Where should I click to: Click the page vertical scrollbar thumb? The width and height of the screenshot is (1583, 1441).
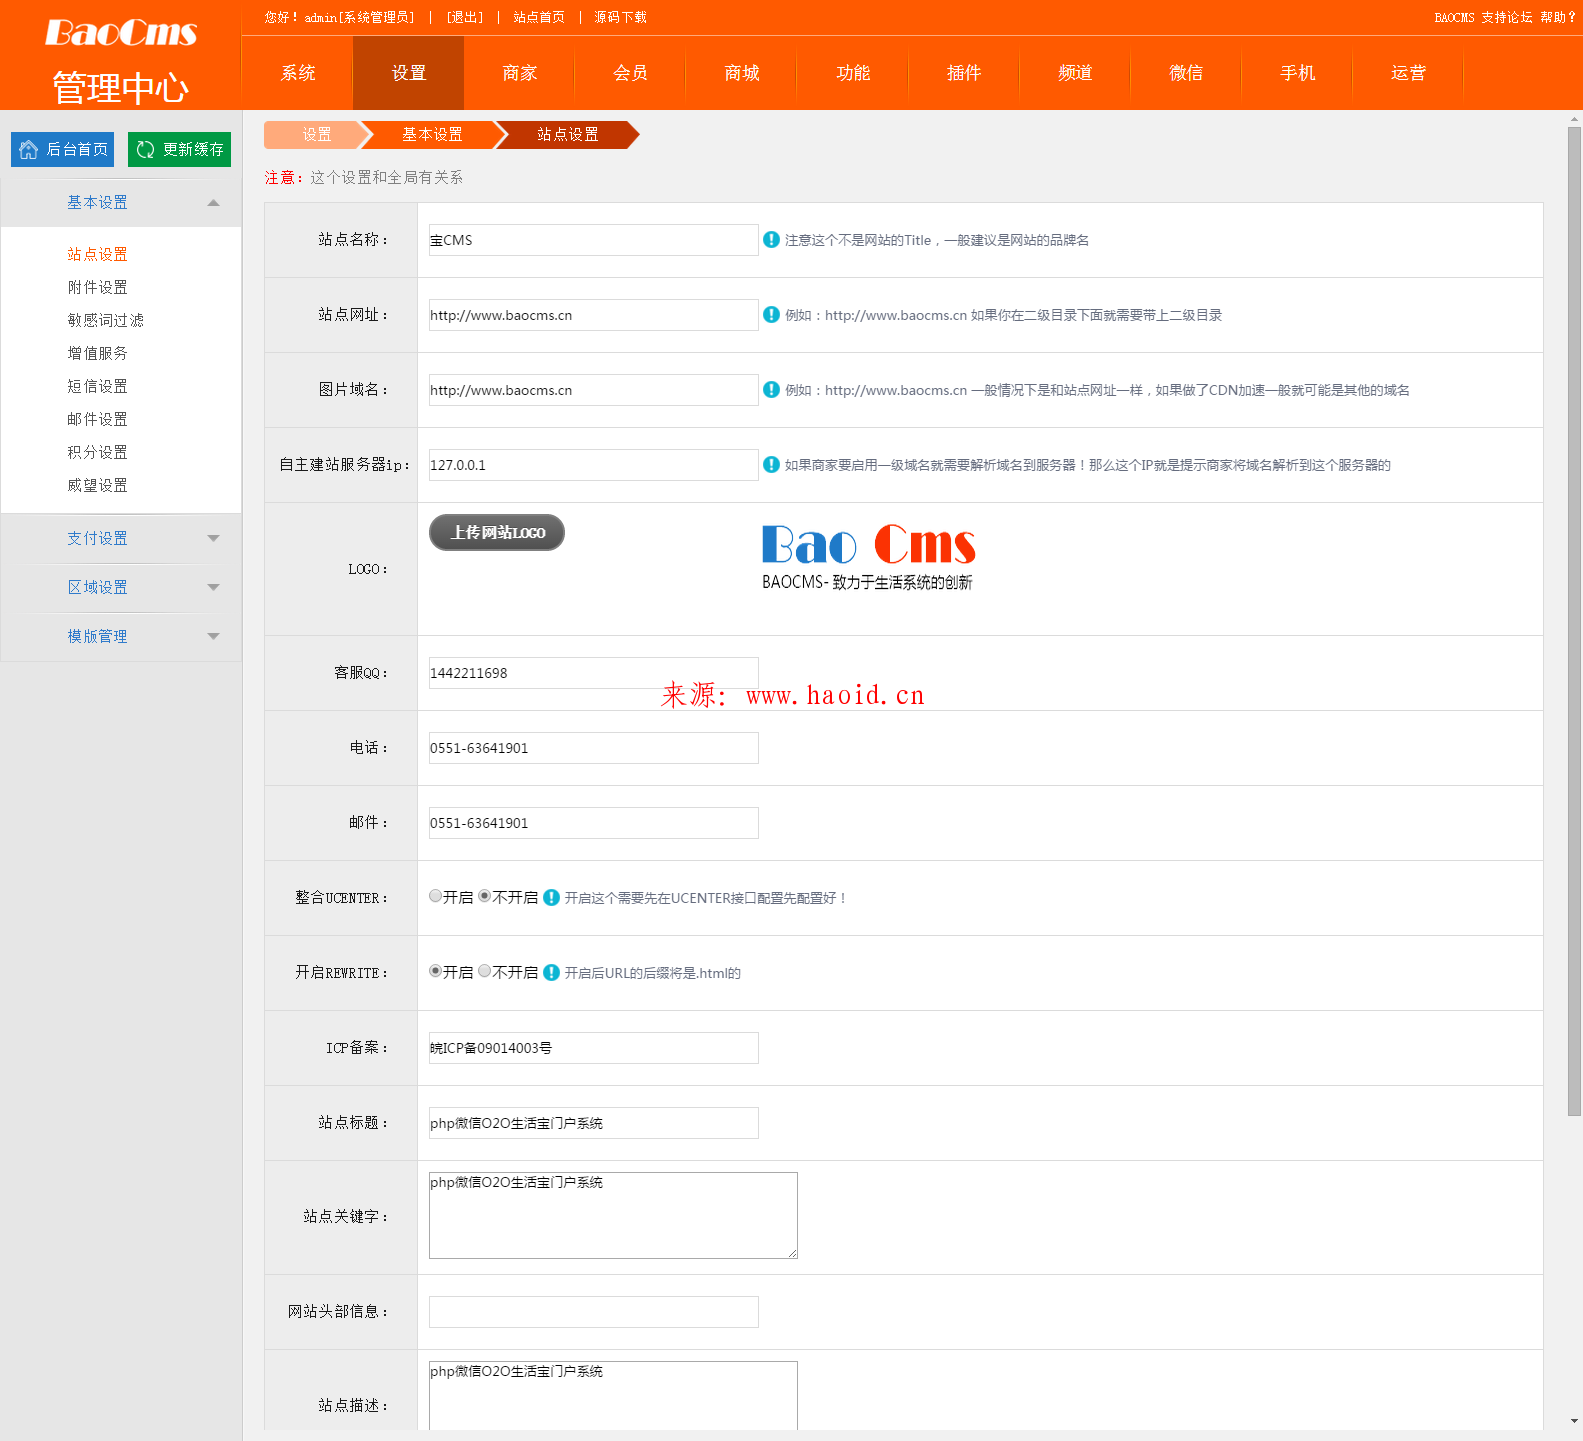(1574, 620)
